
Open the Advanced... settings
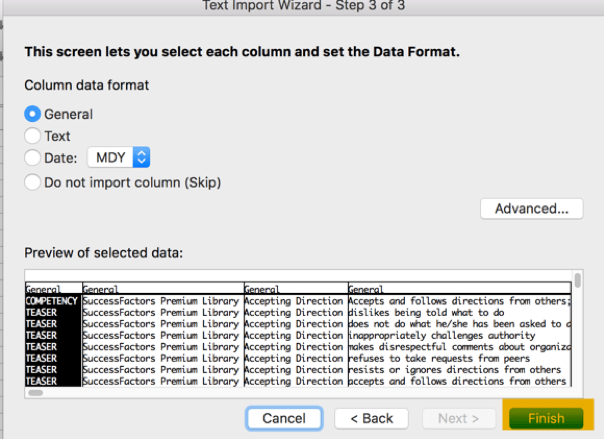click(531, 208)
